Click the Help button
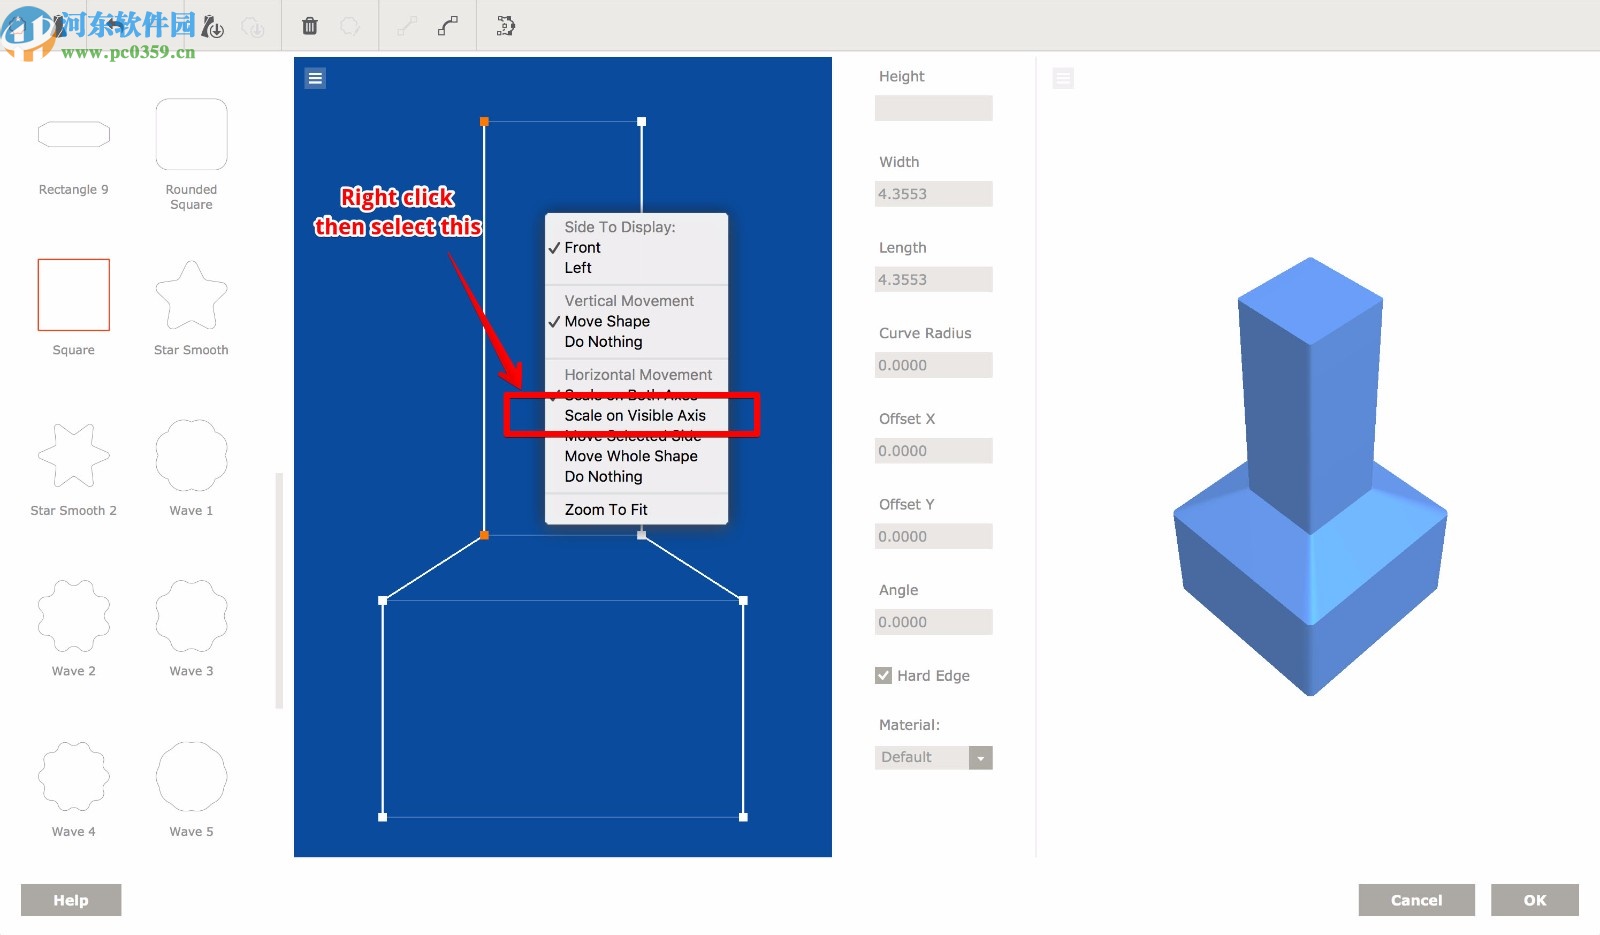 click(x=69, y=899)
